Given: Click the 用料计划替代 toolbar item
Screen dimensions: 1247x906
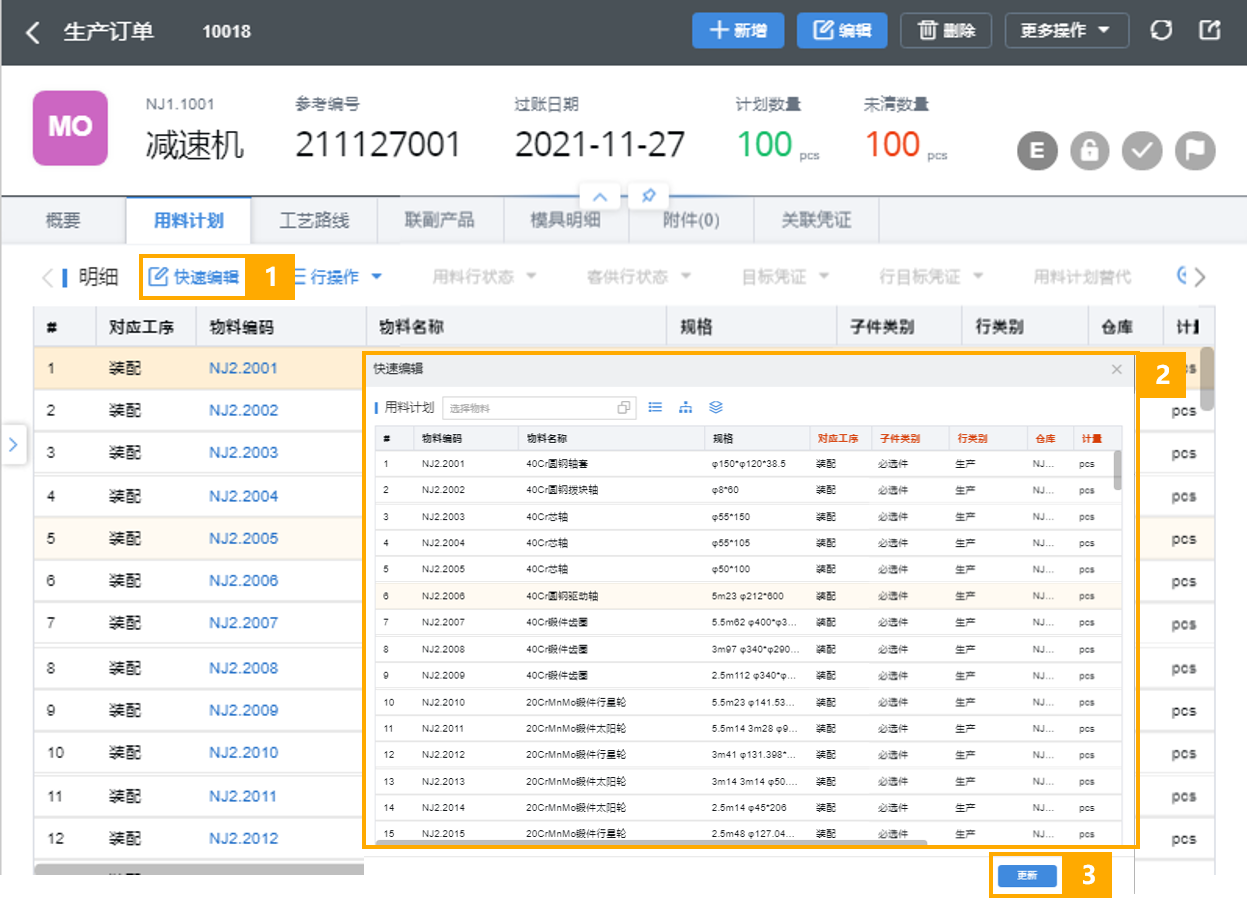Looking at the screenshot, I should pyautogui.click(x=1082, y=277).
